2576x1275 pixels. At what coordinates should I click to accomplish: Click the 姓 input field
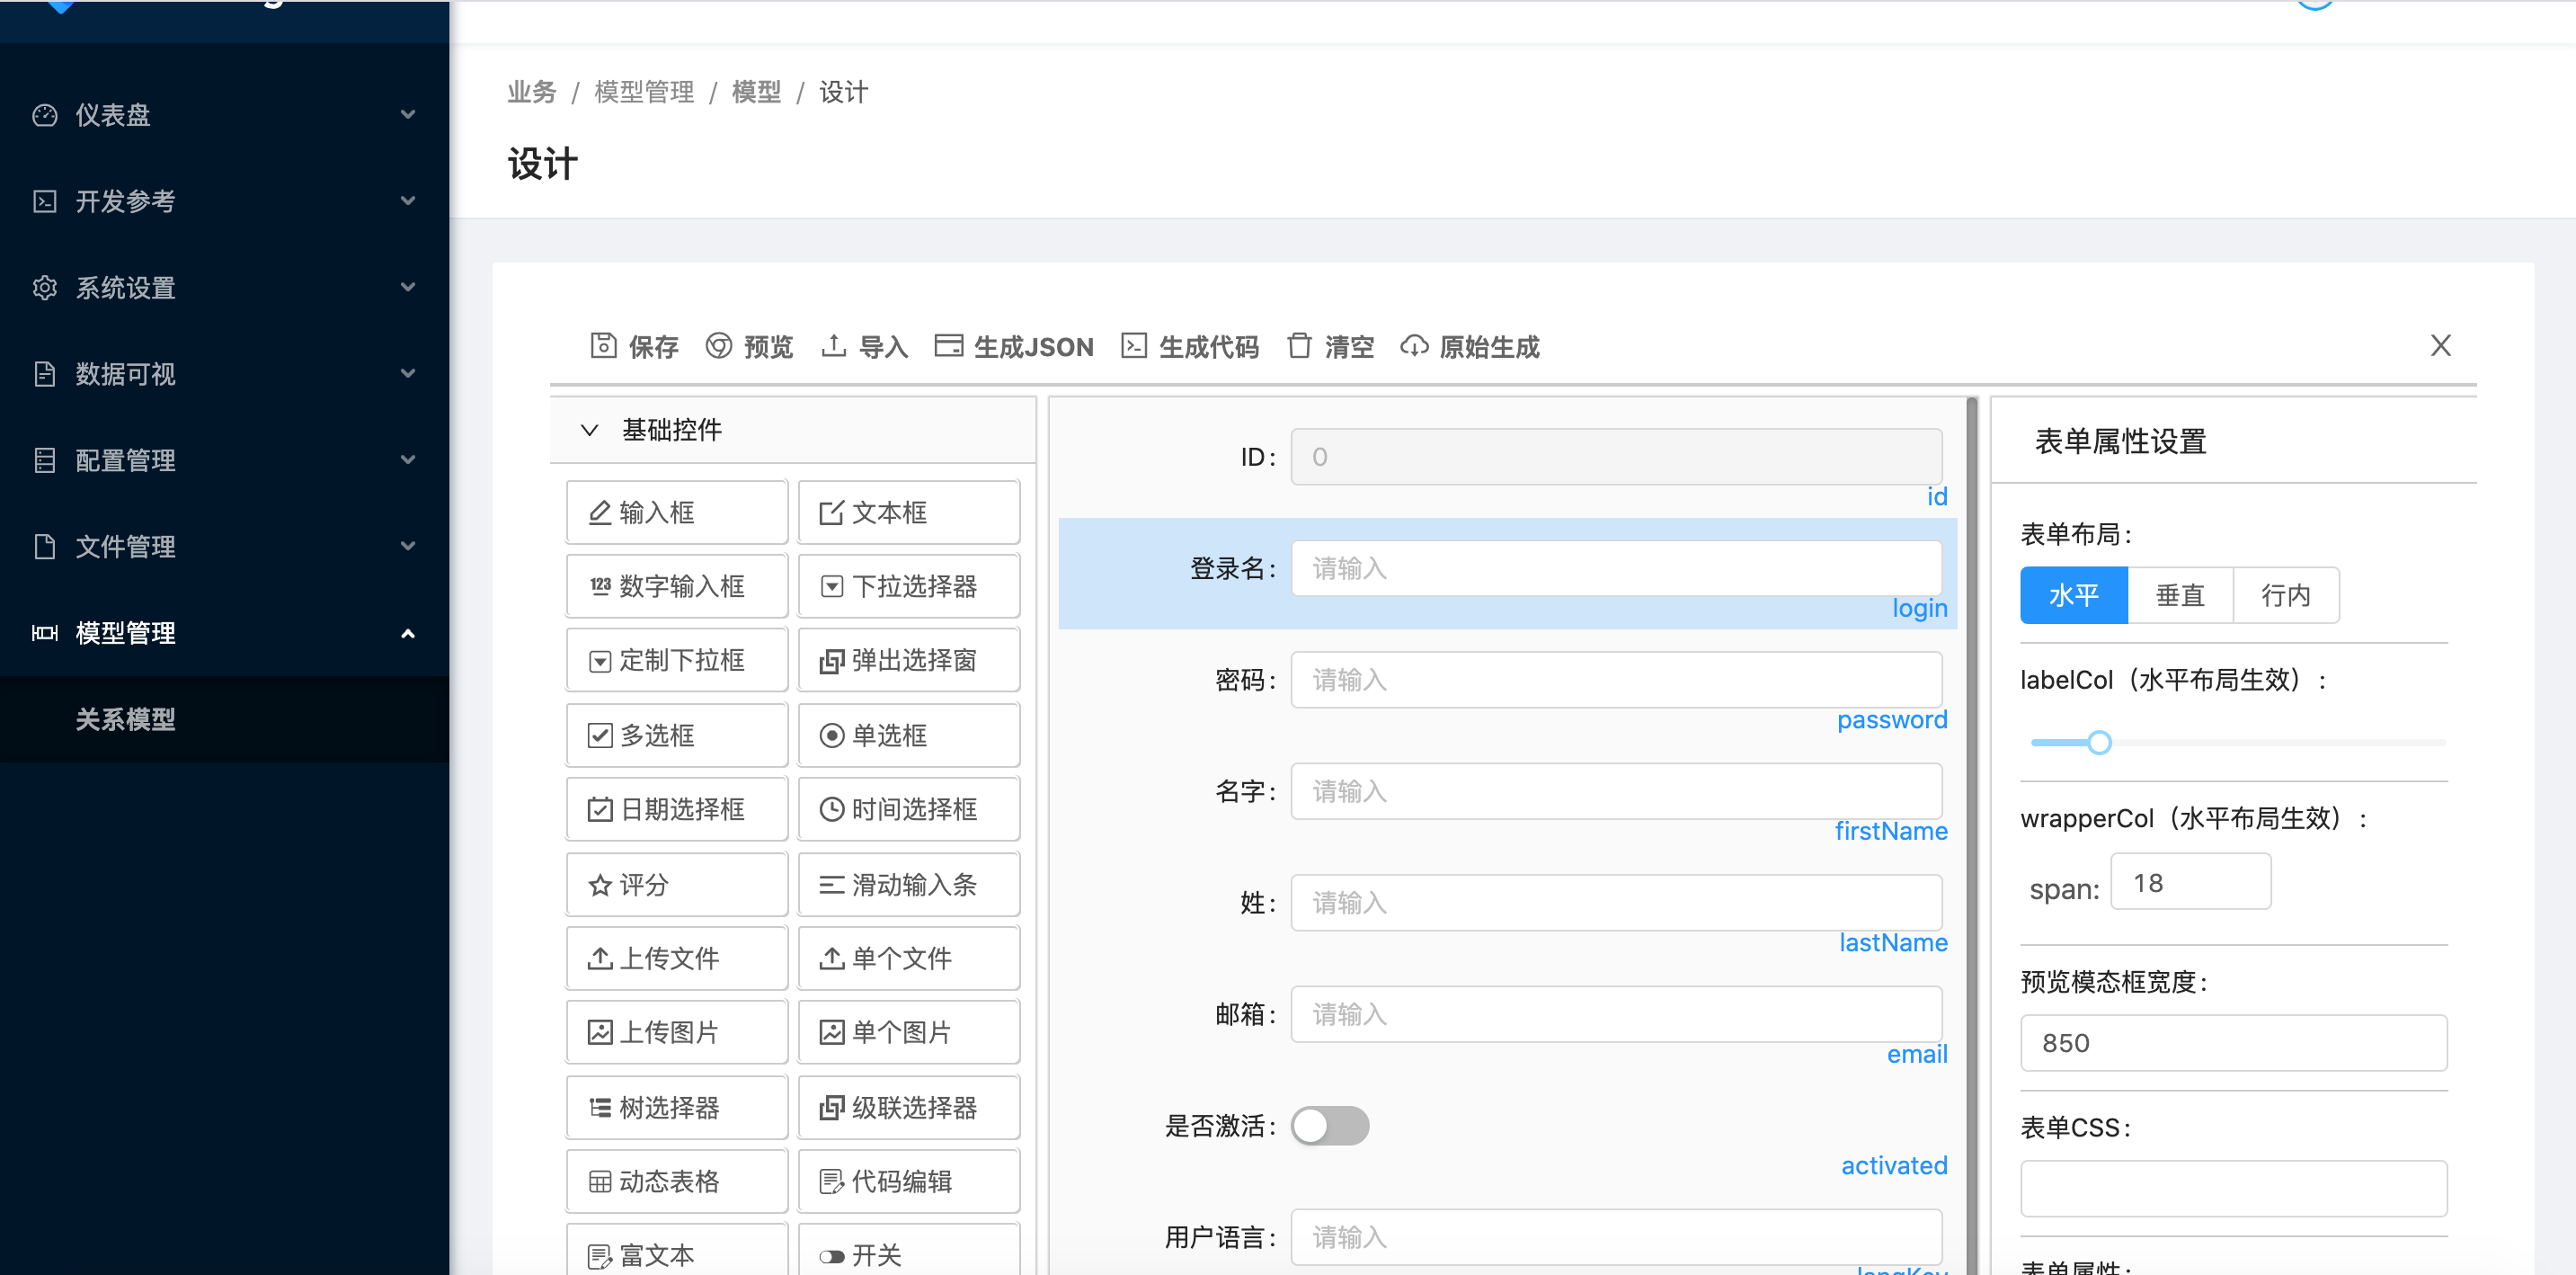pyautogui.click(x=1616, y=903)
